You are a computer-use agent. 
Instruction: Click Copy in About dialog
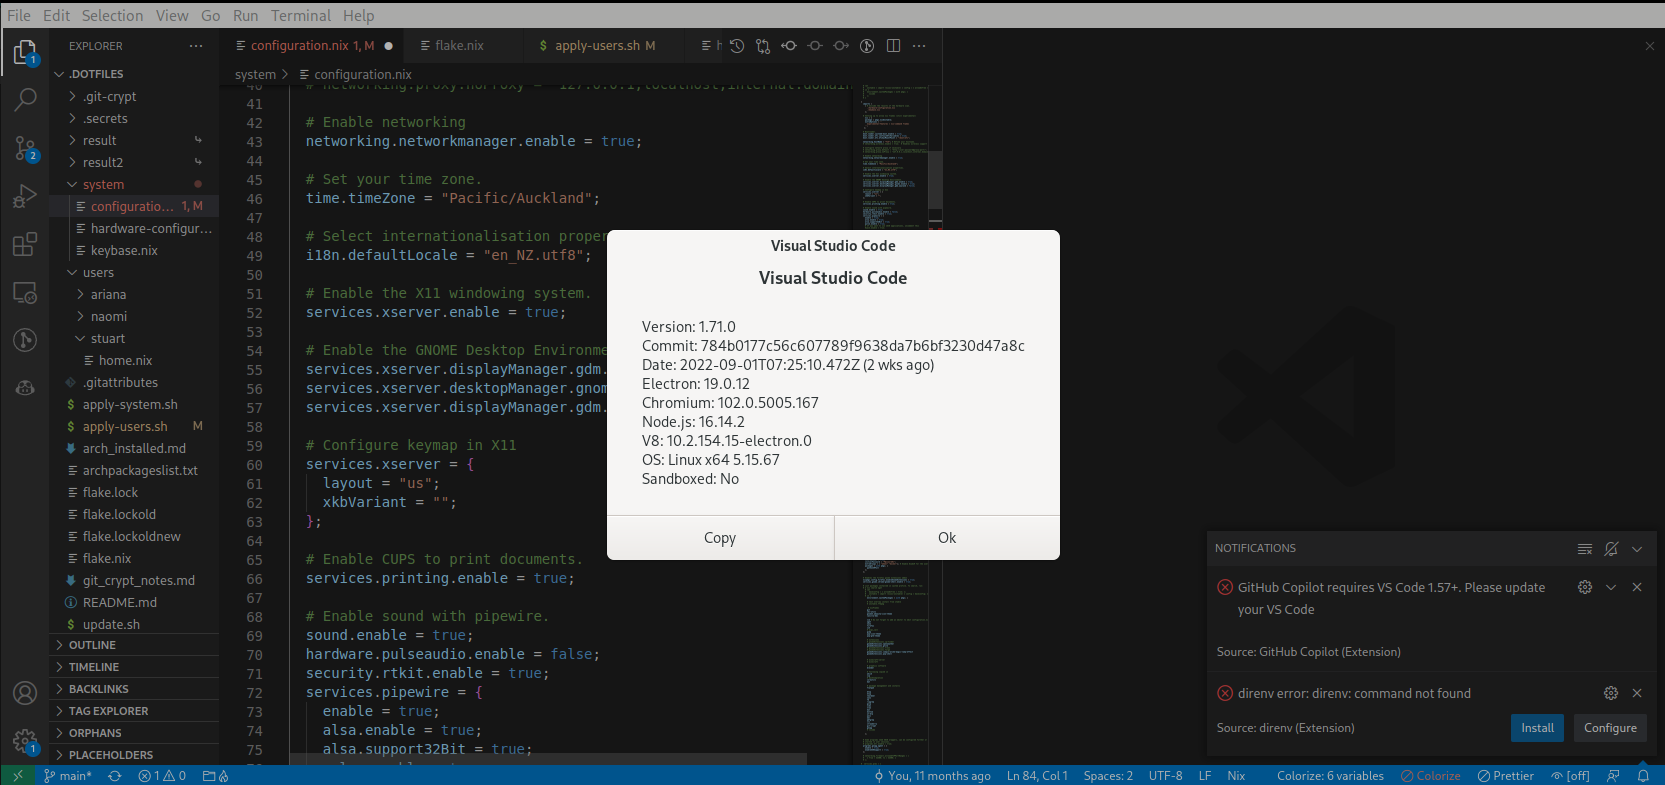coord(720,538)
